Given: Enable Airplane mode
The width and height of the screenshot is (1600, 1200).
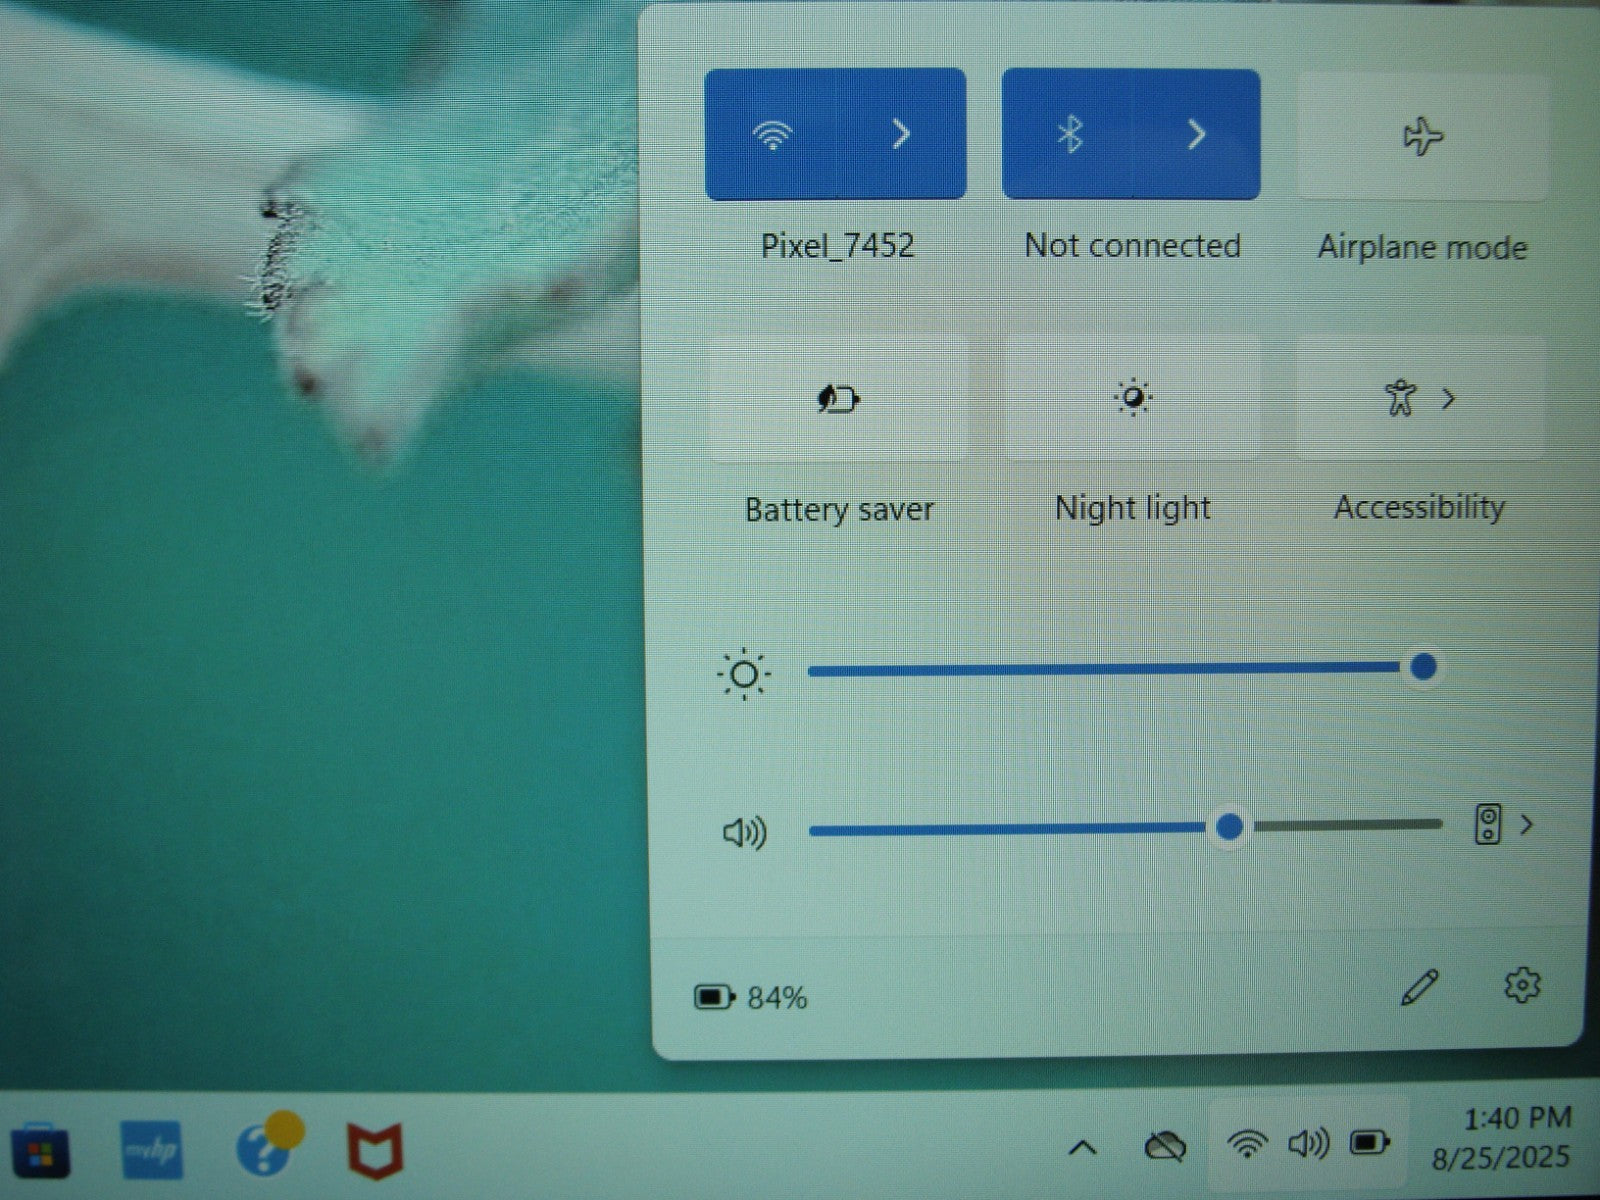Looking at the screenshot, I should tap(1422, 137).
